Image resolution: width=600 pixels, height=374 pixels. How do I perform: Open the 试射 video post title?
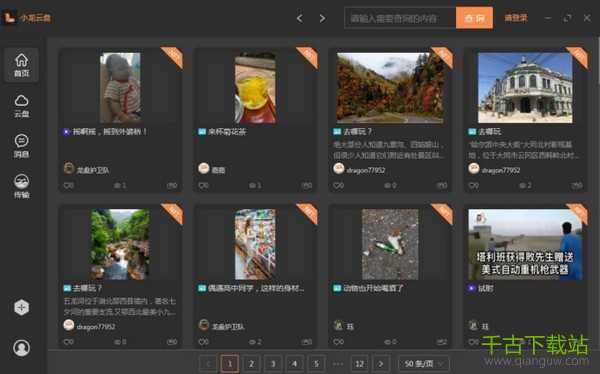[x=486, y=288]
